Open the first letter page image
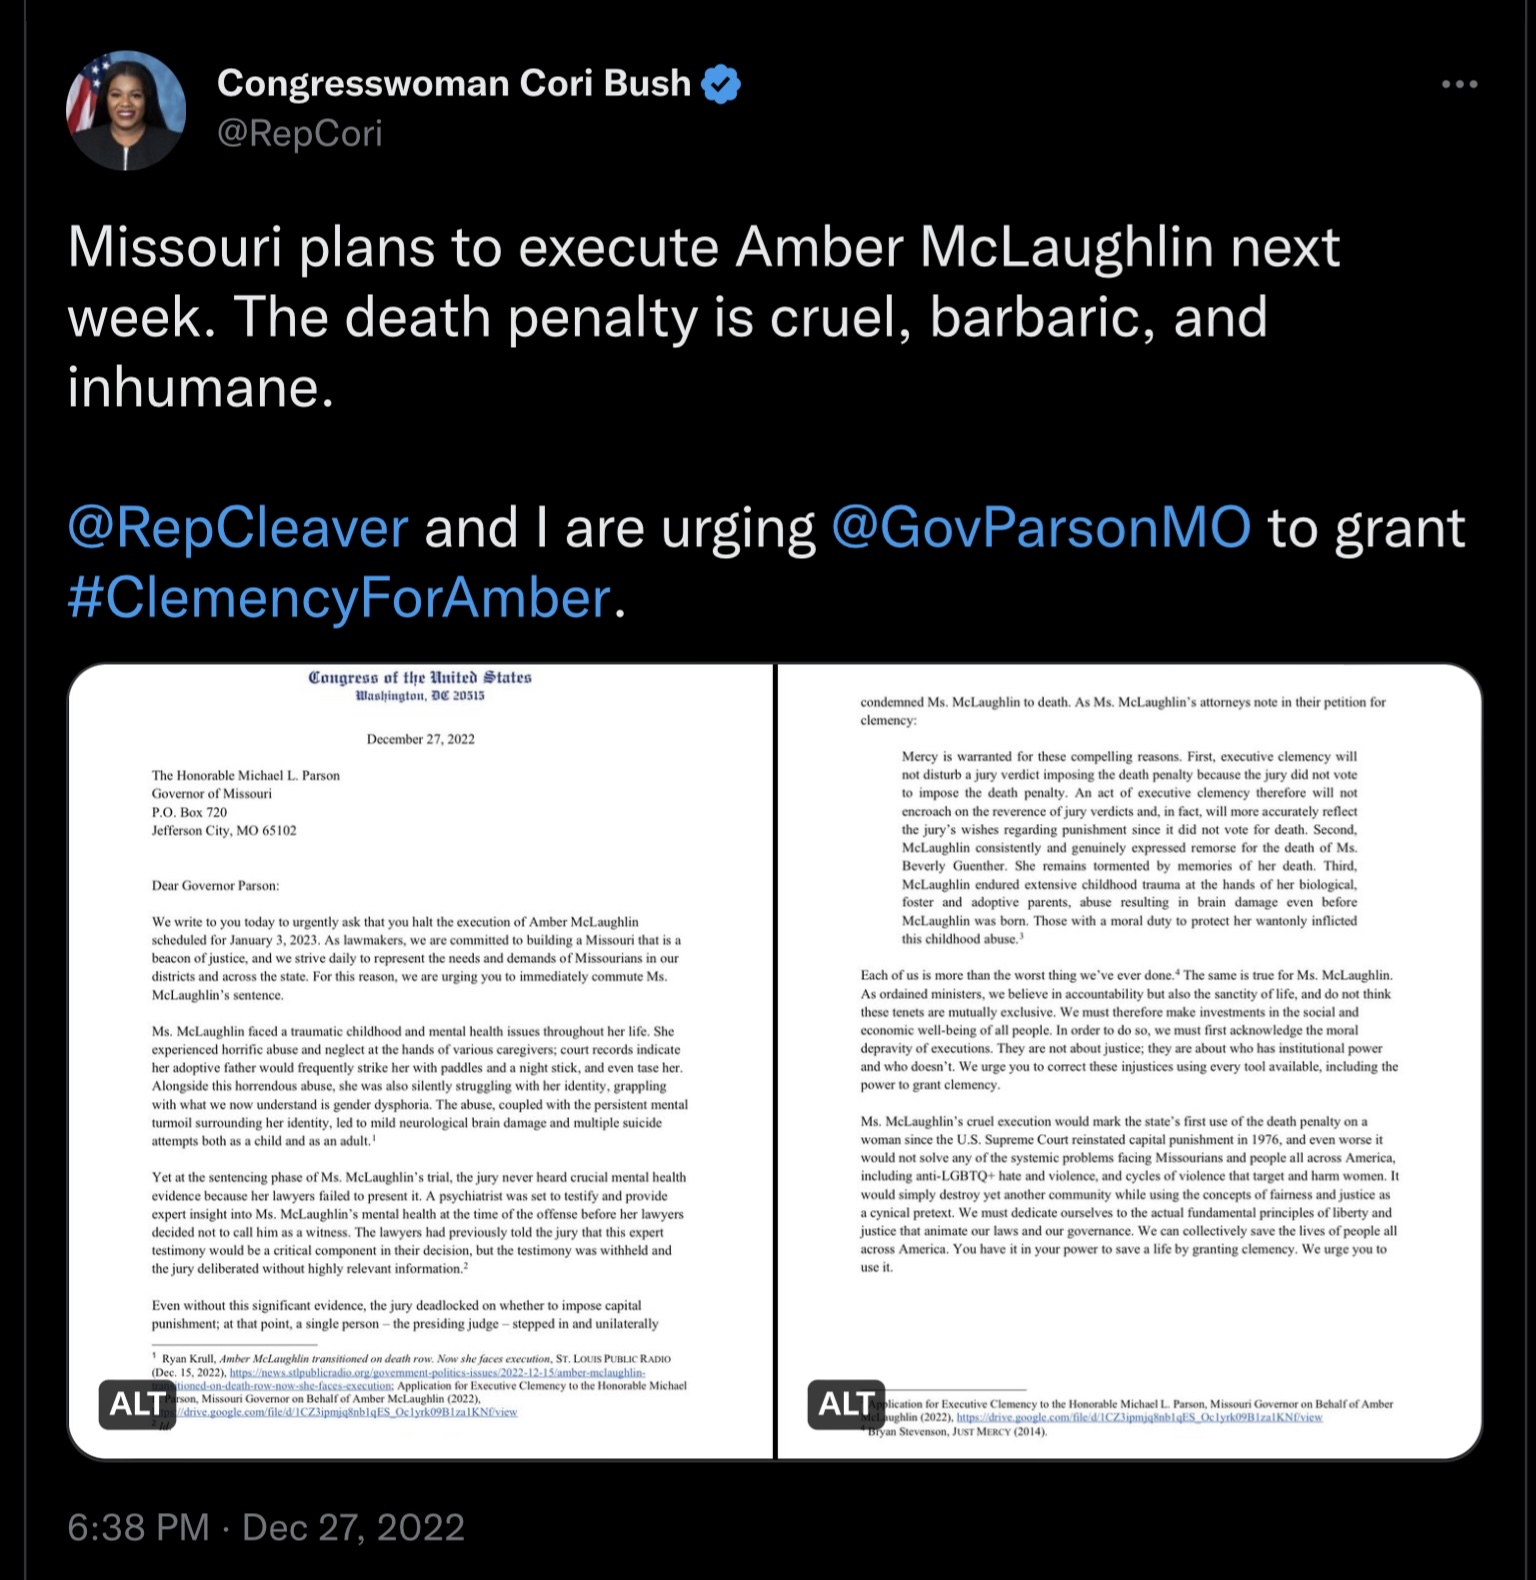This screenshot has height=1580, width=1536. 421,1061
